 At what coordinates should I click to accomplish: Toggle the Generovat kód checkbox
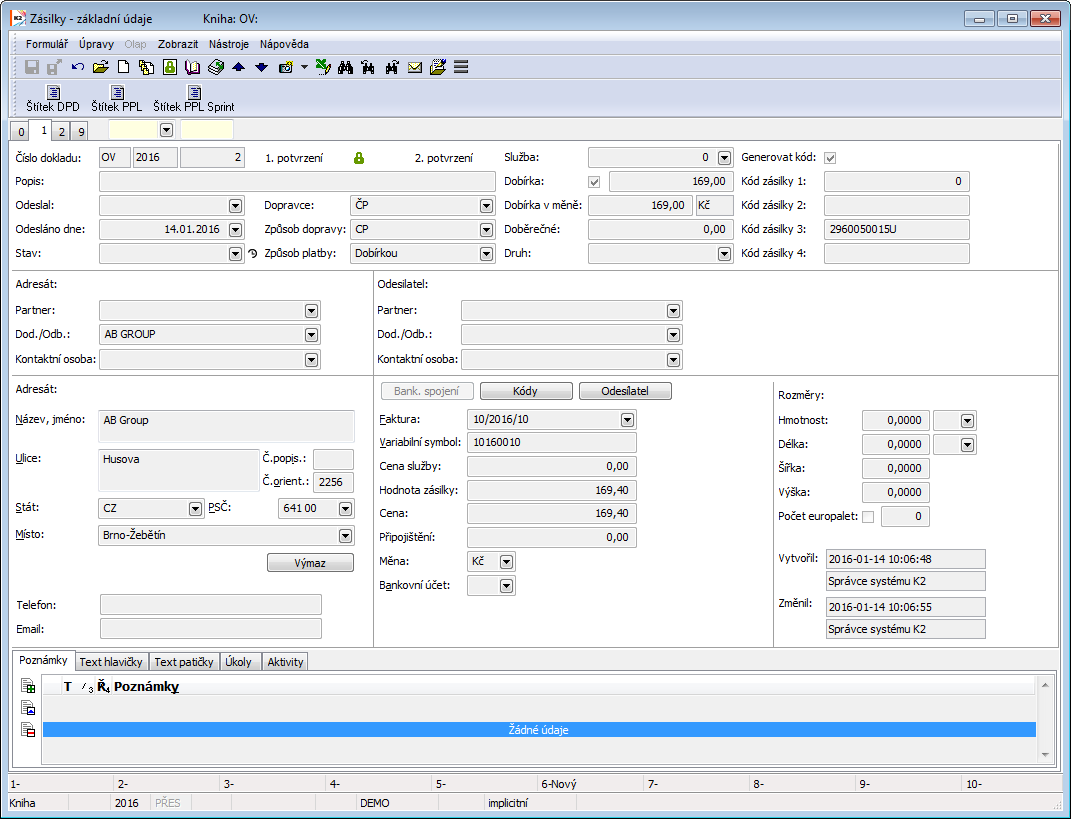830,158
